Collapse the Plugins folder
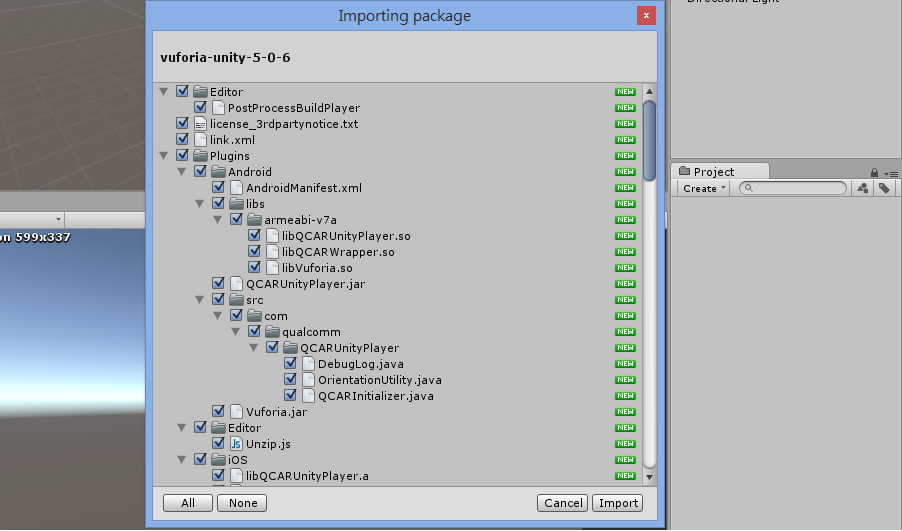902x531 pixels. point(164,156)
